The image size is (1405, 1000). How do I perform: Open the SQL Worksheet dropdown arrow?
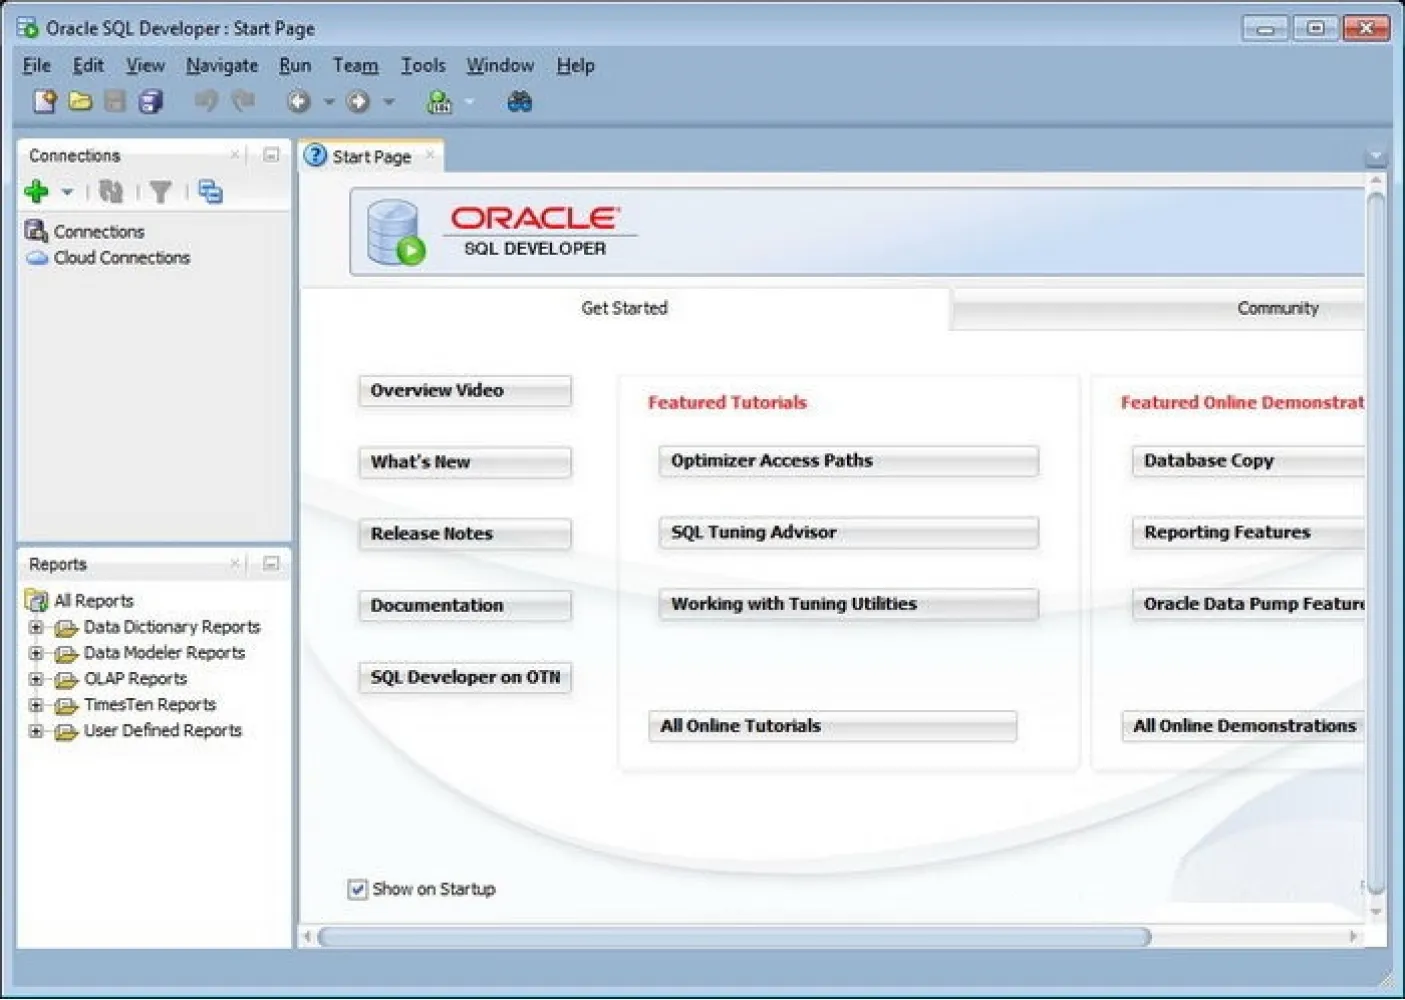(x=469, y=101)
